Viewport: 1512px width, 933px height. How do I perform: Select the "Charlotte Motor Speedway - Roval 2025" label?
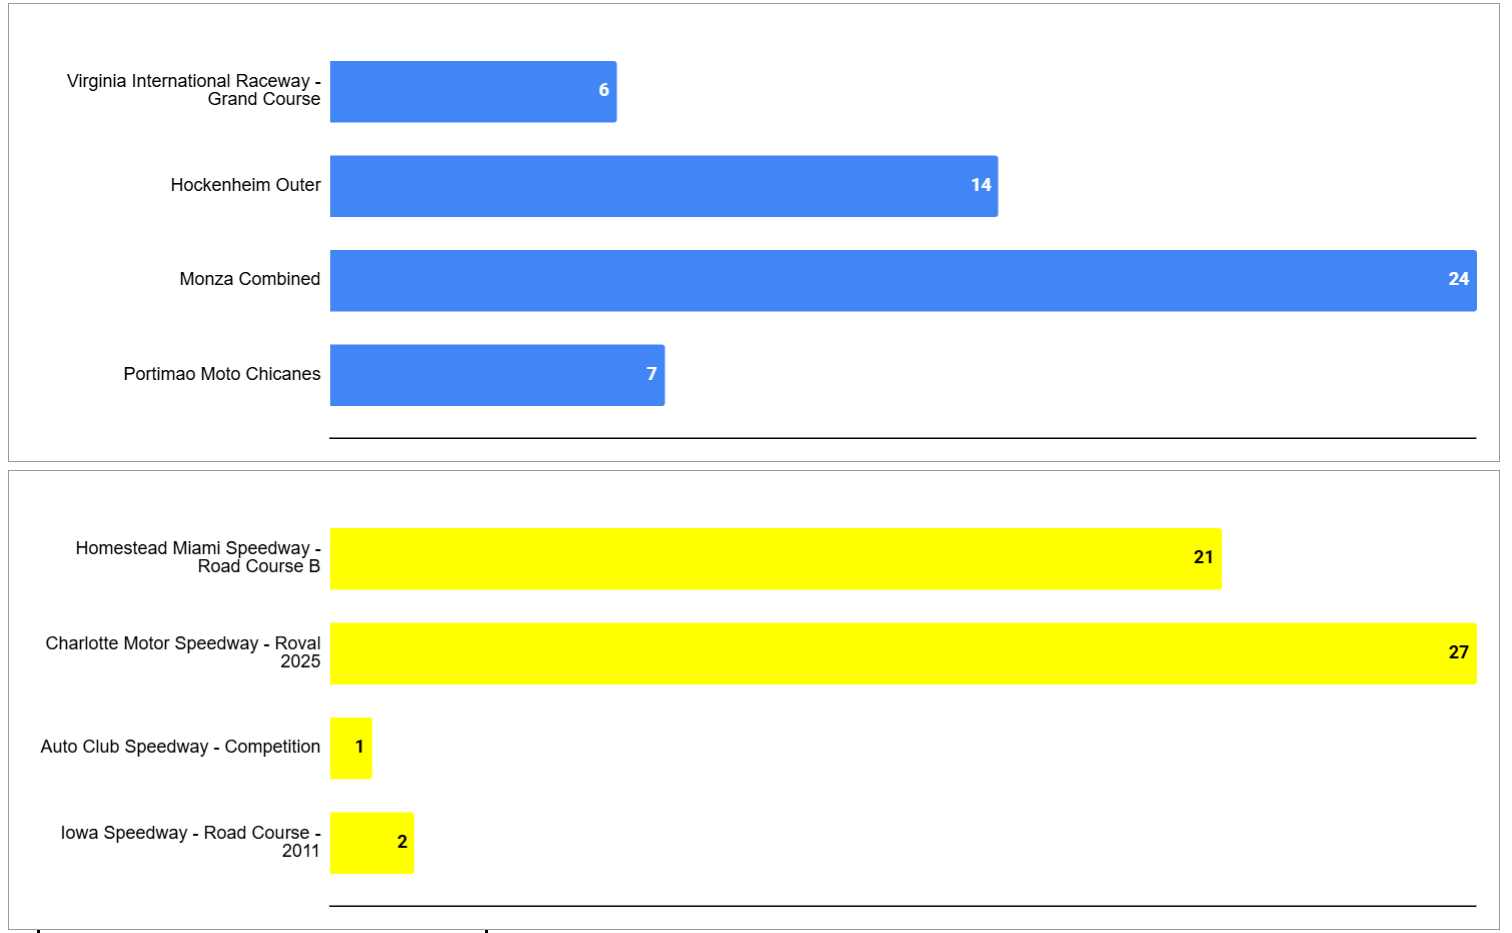point(183,652)
